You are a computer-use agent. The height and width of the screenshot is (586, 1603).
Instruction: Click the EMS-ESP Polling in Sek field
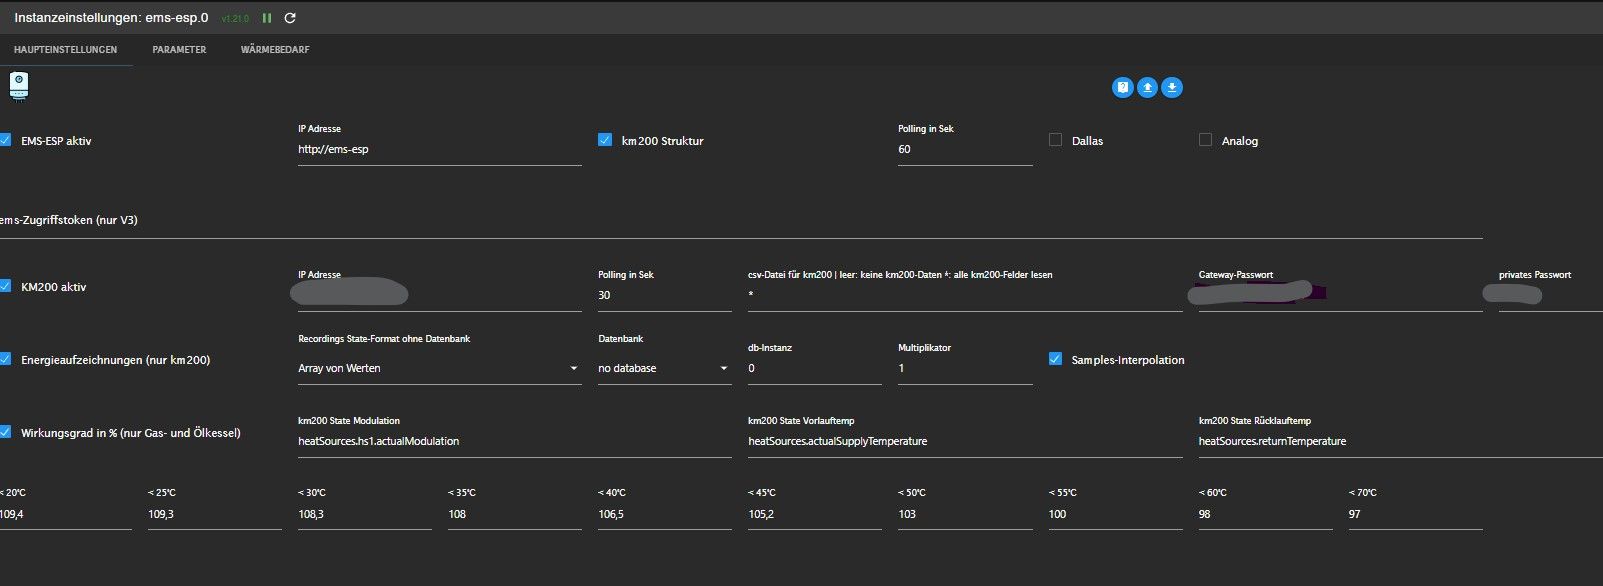click(964, 150)
